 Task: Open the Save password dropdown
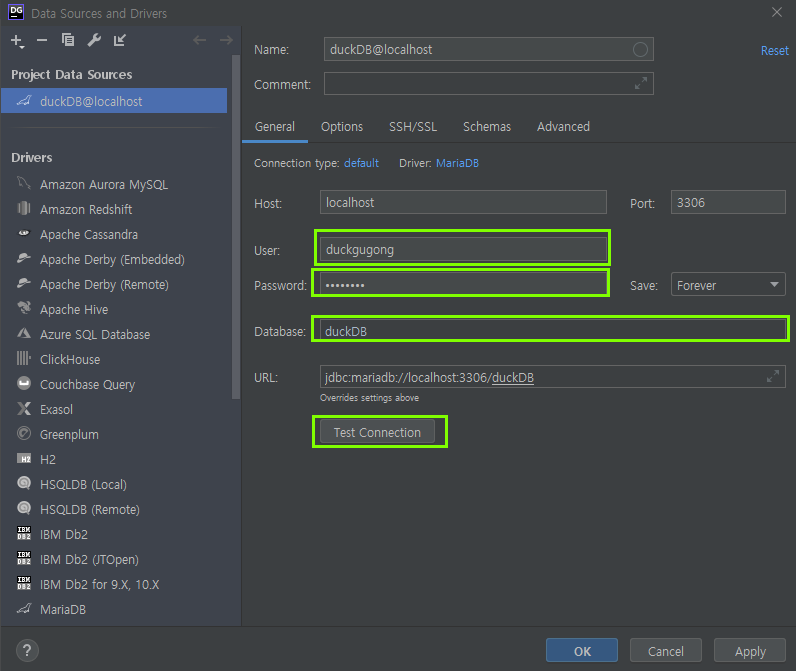(x=728, y=285)
